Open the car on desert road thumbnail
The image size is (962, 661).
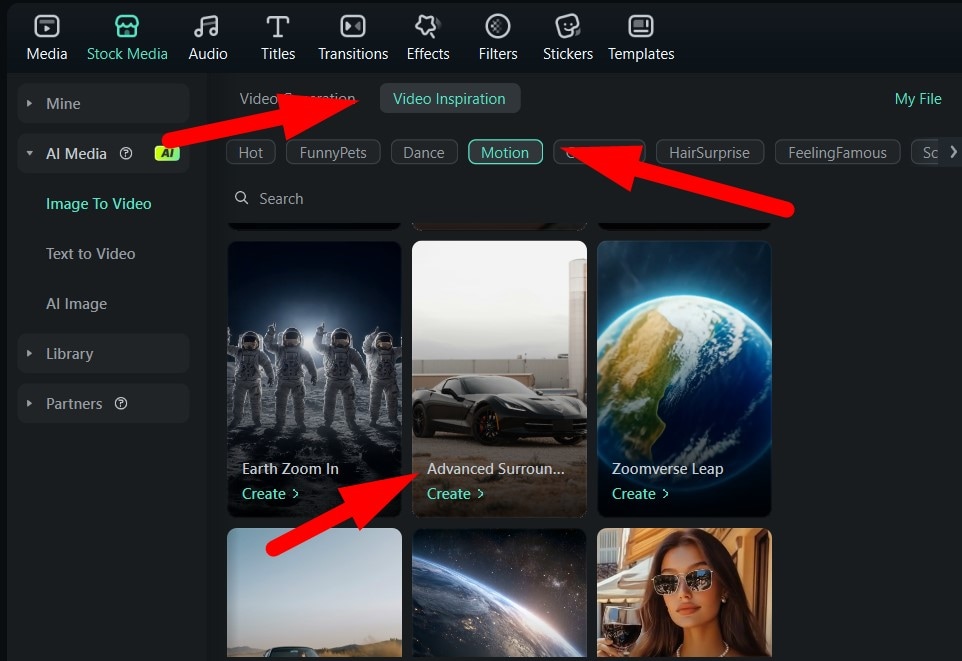[314, 592]
